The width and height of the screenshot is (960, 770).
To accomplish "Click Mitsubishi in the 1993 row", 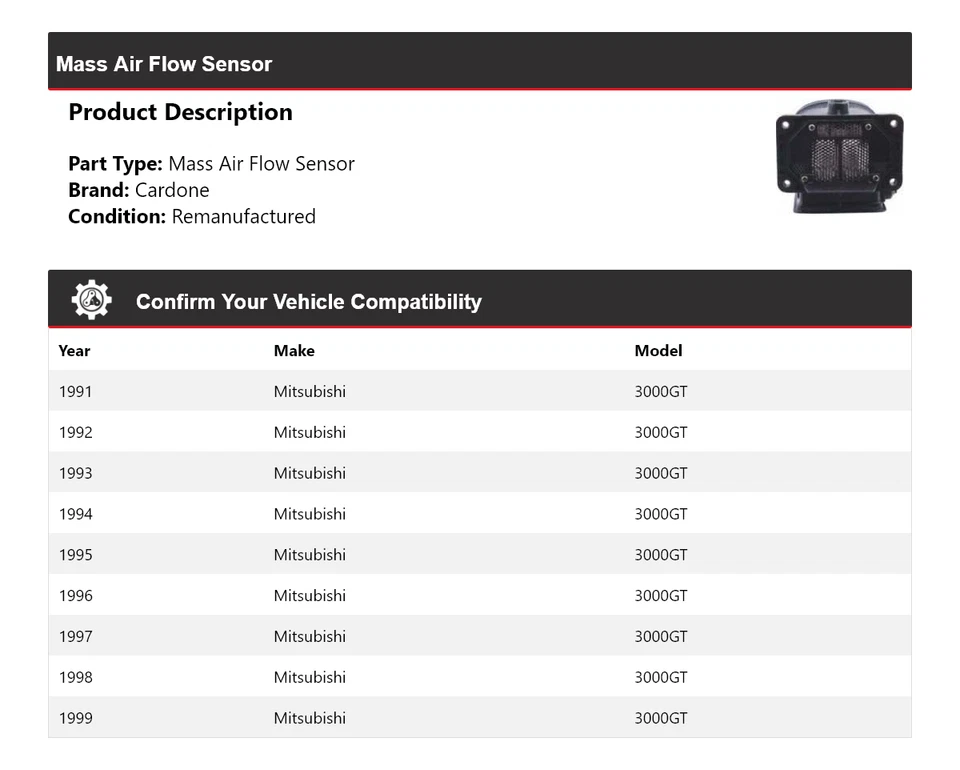I will (x=309, y=473).
